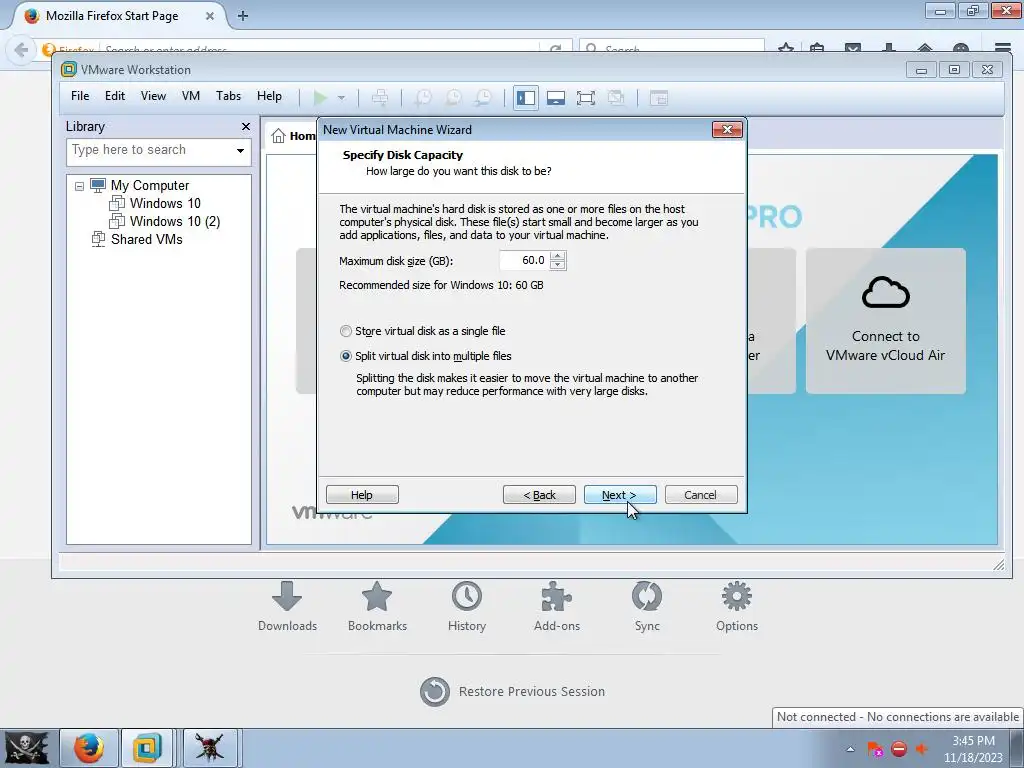Image resolution: width=1024 pixels, height=768 pixels.
Task: Click the Help button in the wizard
Action: pyautogui.click(x=362, y=495)
